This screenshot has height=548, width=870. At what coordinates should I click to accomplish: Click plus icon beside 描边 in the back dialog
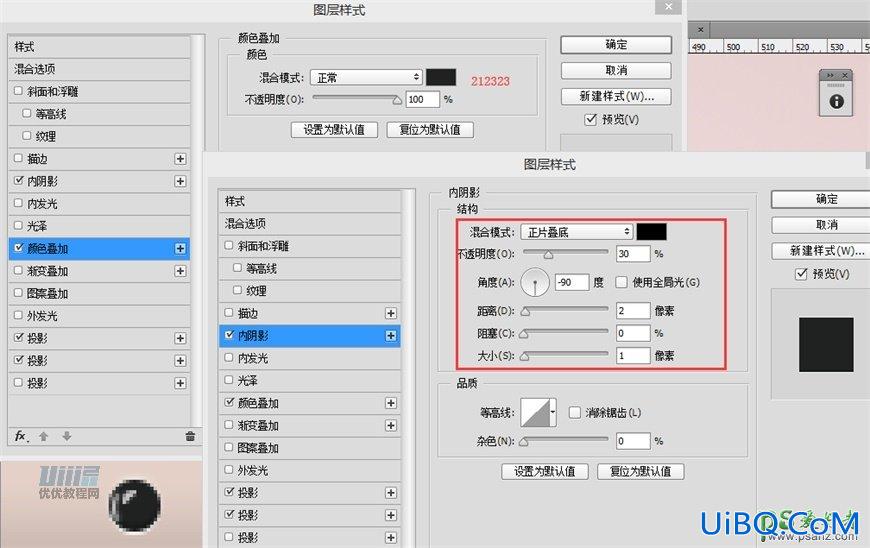coord(180,159)
